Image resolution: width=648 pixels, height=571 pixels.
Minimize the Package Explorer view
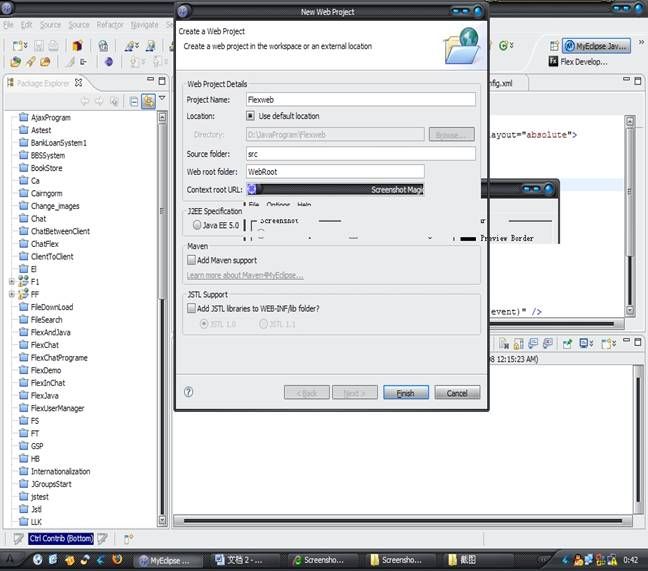(x=150, y=79)
